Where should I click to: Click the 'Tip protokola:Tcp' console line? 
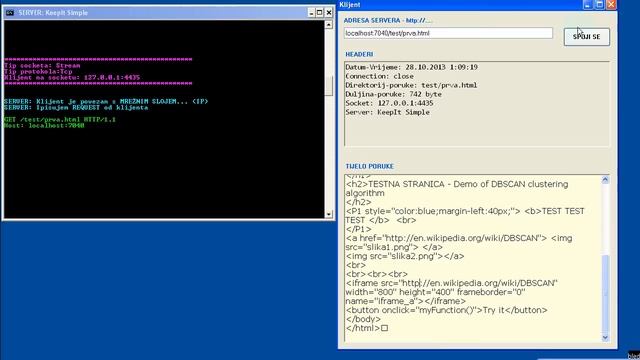tap(38, 71)
